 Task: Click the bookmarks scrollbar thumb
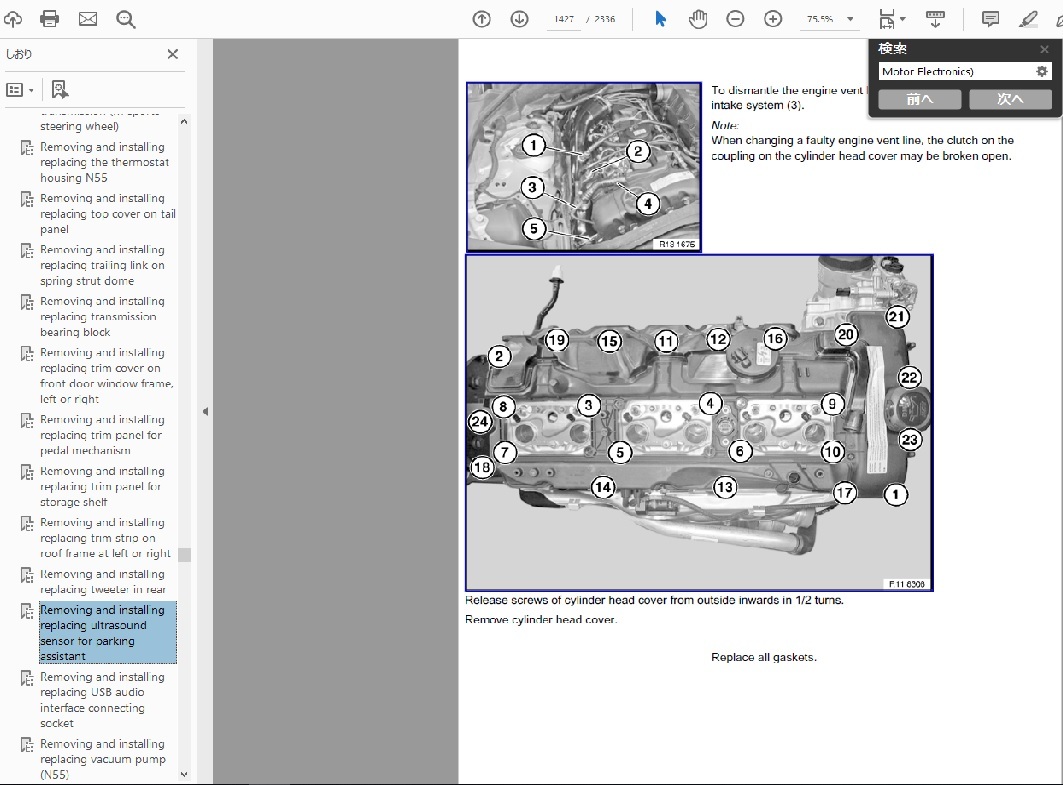coord(184,555)
